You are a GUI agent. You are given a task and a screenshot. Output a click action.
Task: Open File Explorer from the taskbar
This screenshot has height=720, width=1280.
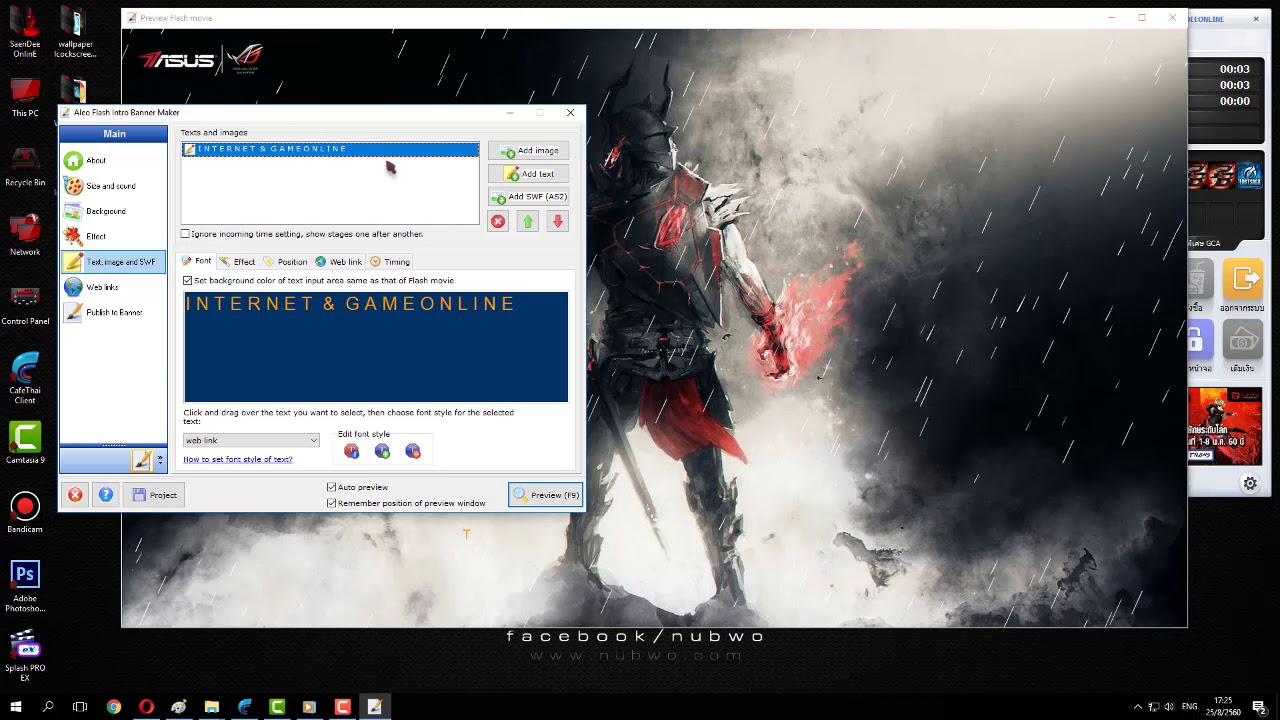[x=212, y=707]
